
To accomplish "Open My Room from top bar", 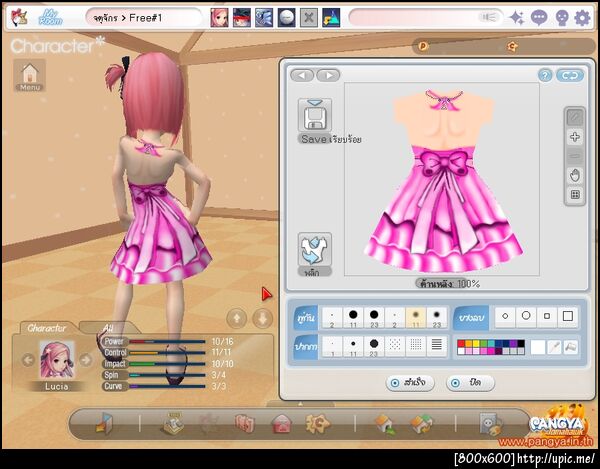I will pyautogui.click(x=50, y=18).
